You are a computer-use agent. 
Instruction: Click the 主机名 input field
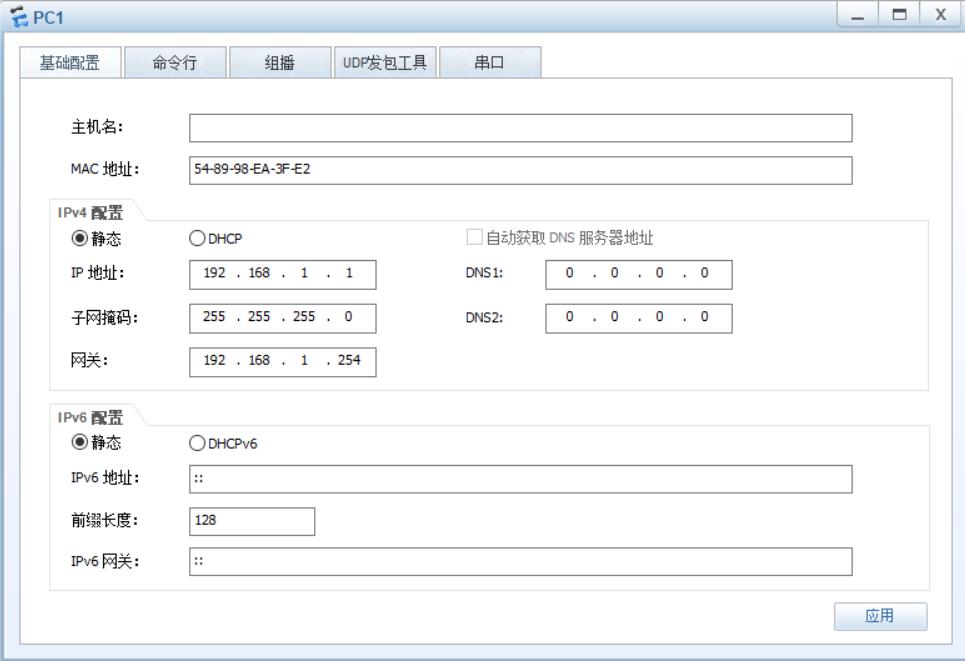click(520, 129)
